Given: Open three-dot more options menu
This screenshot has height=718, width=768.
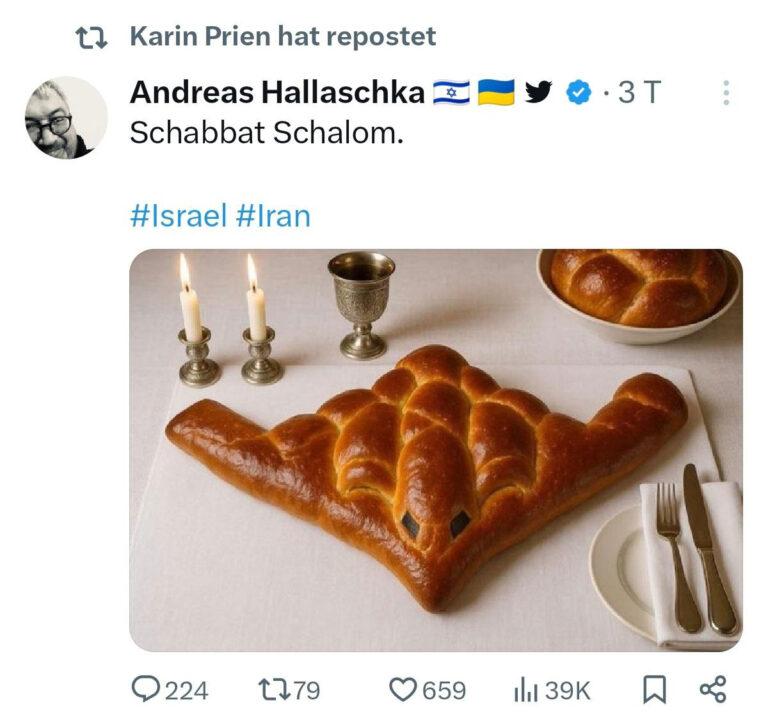Looking at the screenshot, I should 726,93.
